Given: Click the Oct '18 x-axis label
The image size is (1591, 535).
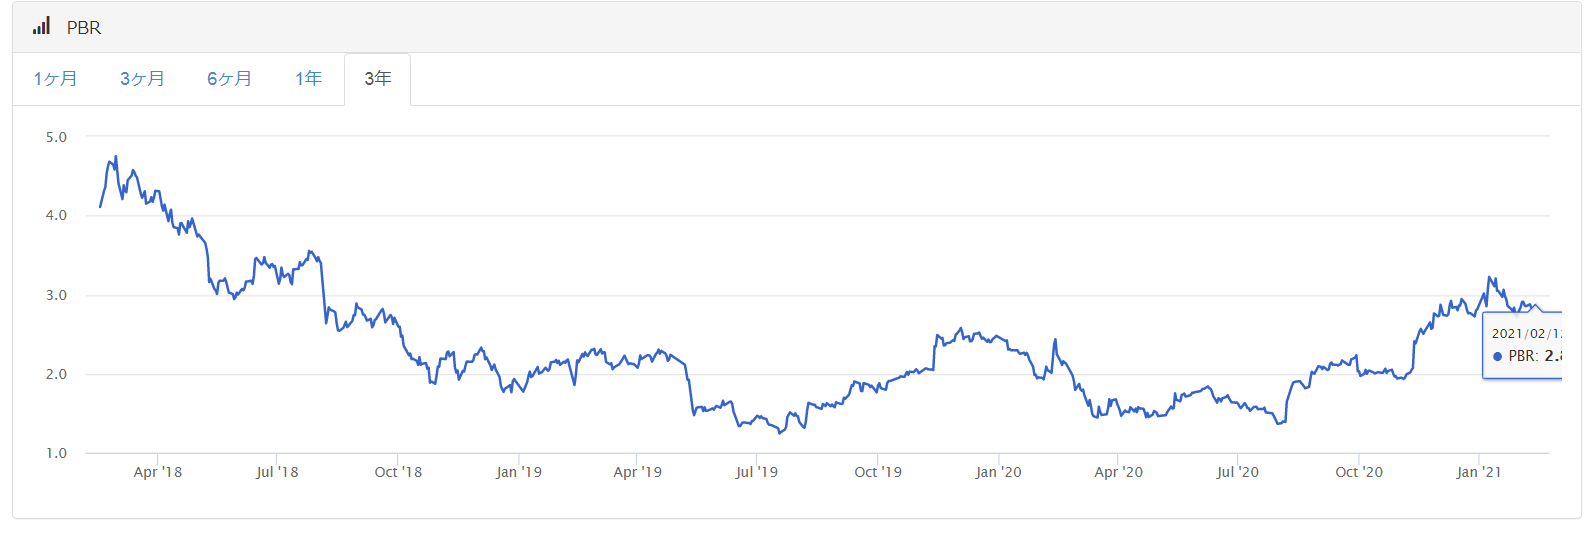Looking at the screenshot, I should pos(398,472).
